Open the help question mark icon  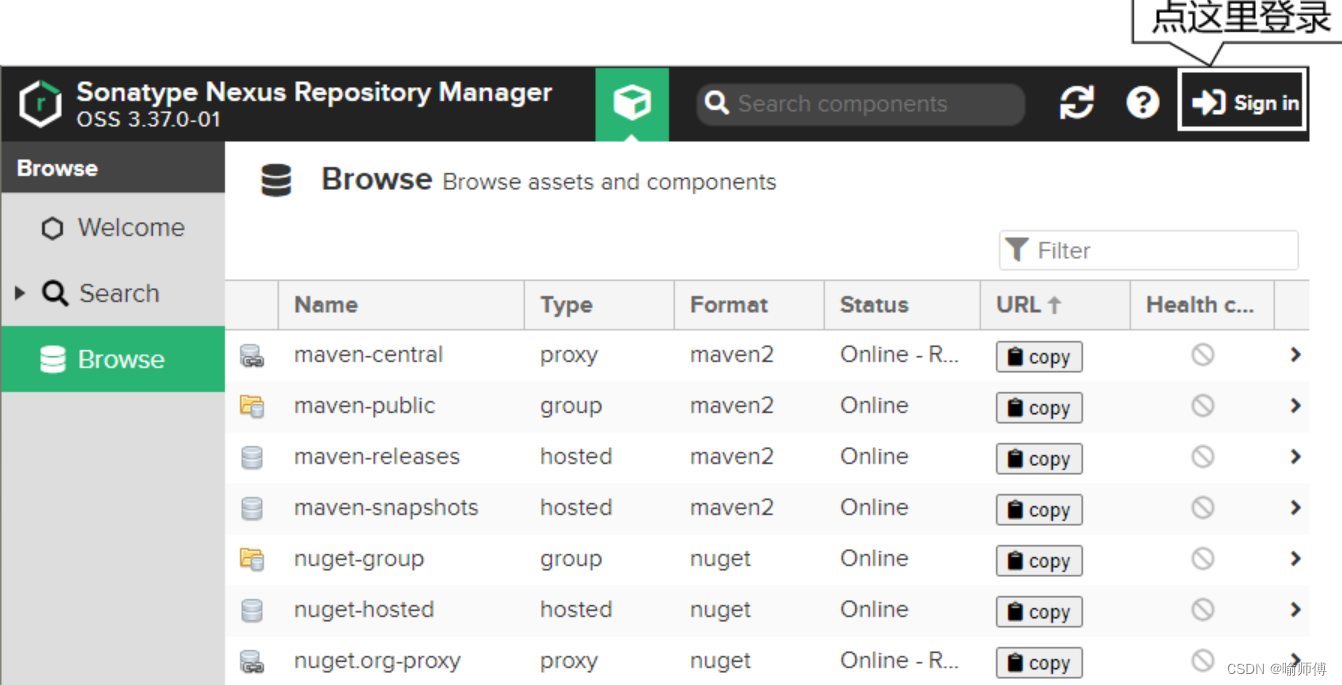[1143, 103]
